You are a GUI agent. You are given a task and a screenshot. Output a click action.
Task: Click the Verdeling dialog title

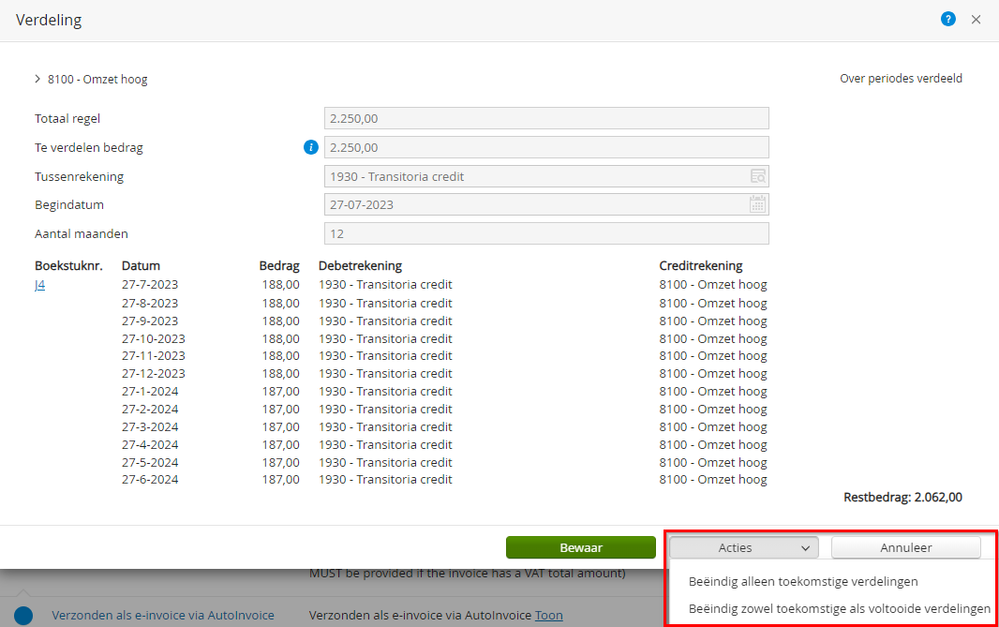pos(49,20)
